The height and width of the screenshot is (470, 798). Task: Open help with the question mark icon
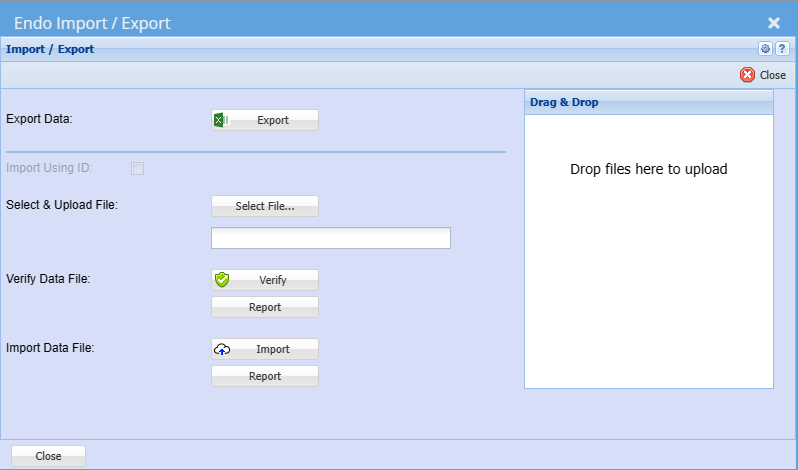point(782,49)
